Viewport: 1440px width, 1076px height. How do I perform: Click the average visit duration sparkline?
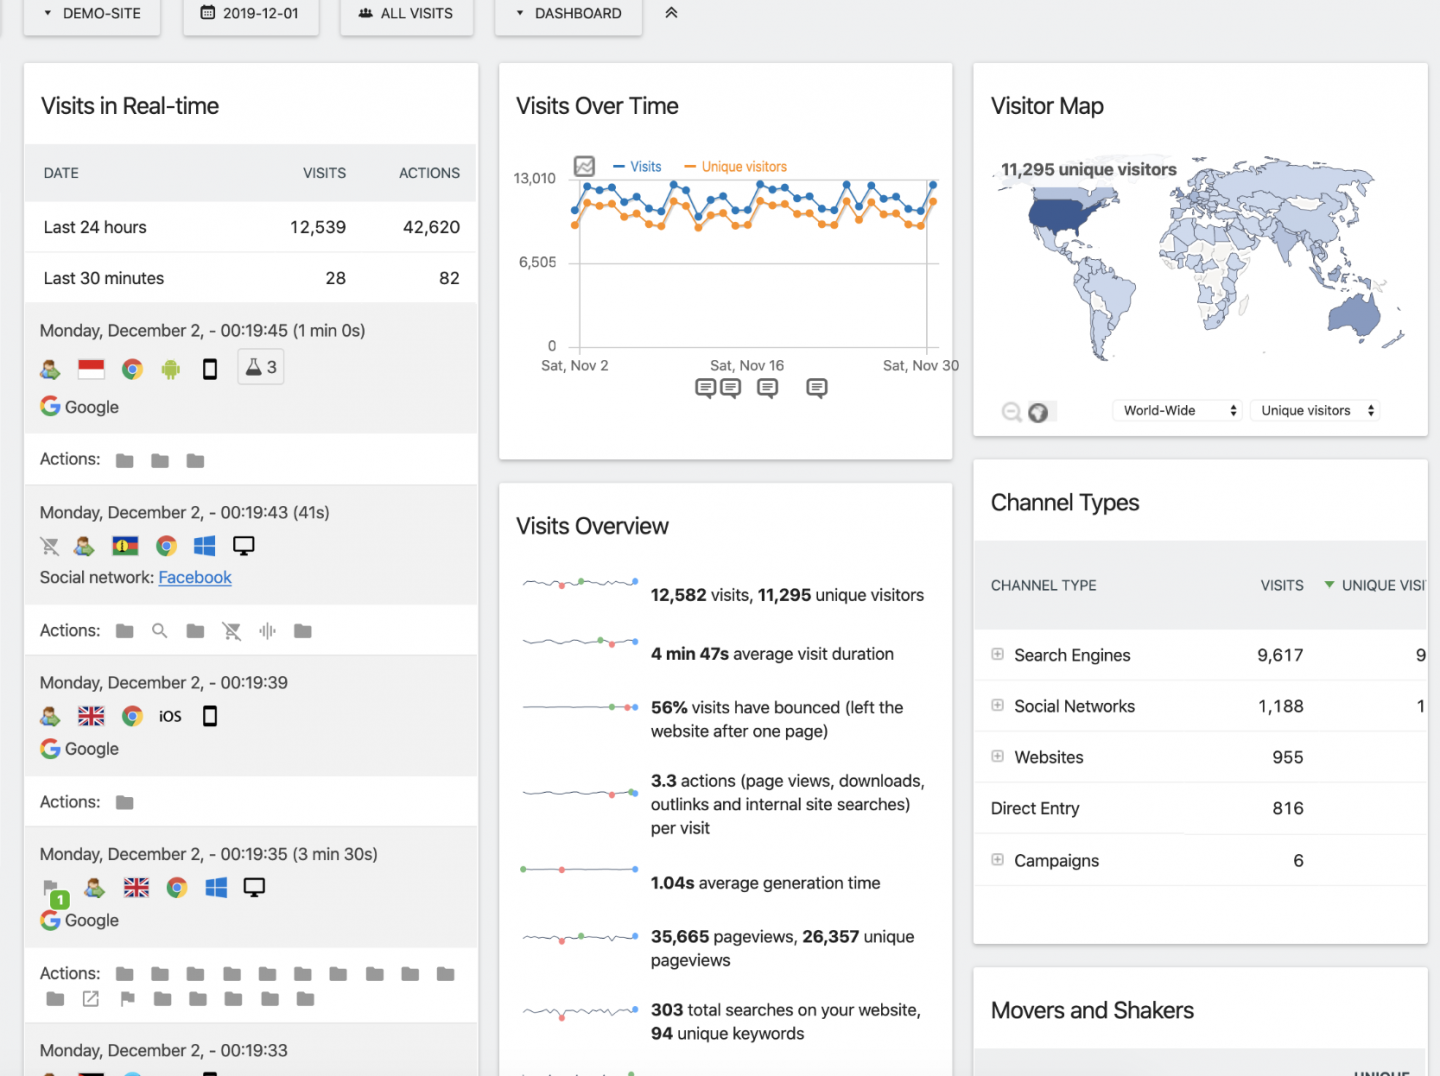(x=580, y=642)
